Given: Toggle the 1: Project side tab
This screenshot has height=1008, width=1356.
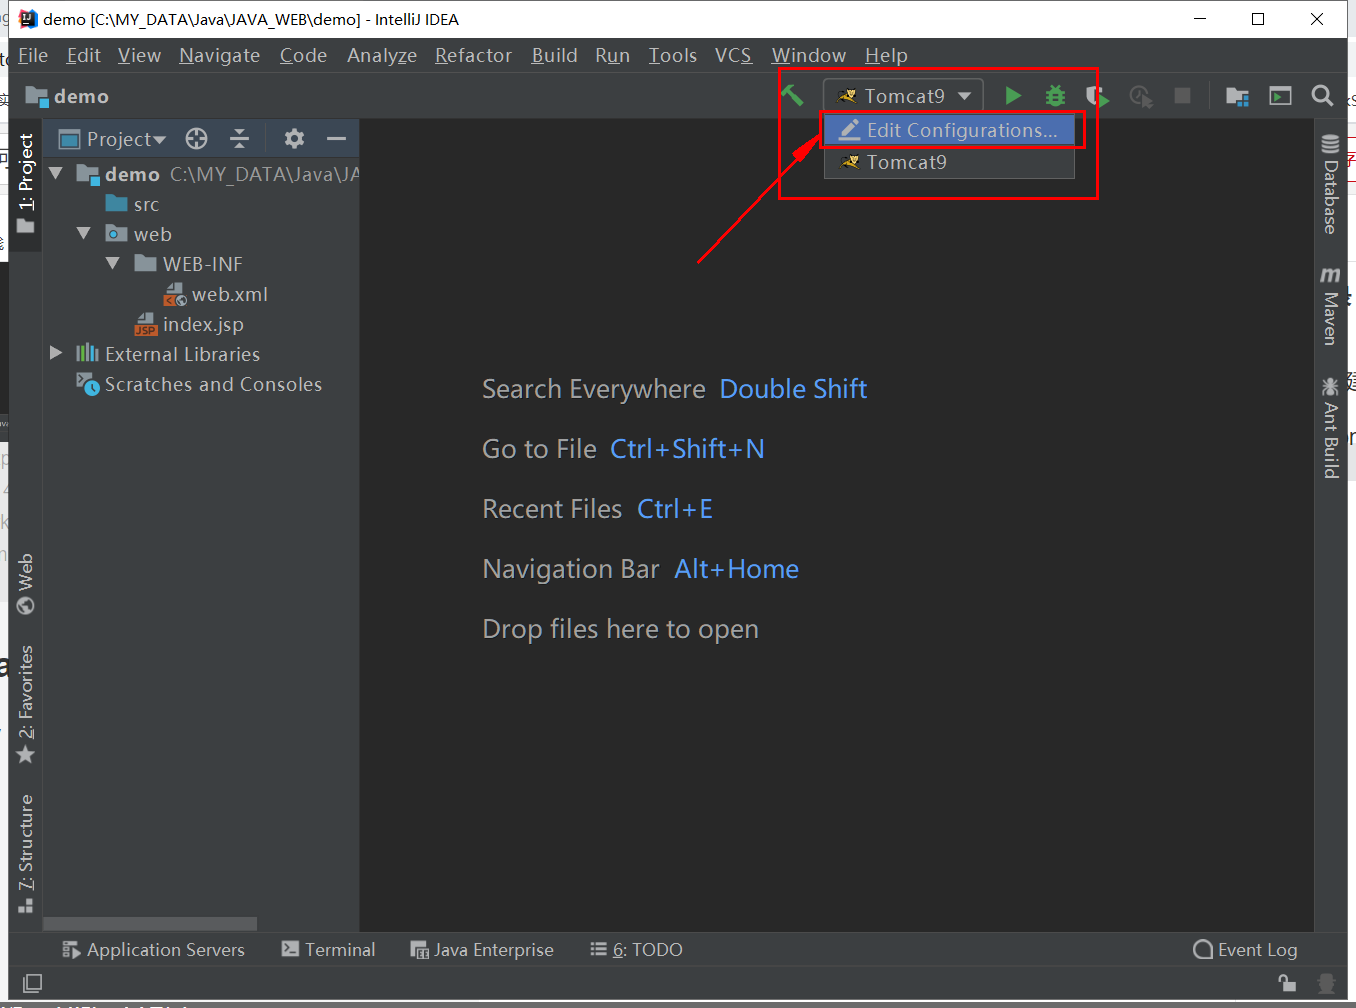Looking at the screenshot, I should coord(26,183).
